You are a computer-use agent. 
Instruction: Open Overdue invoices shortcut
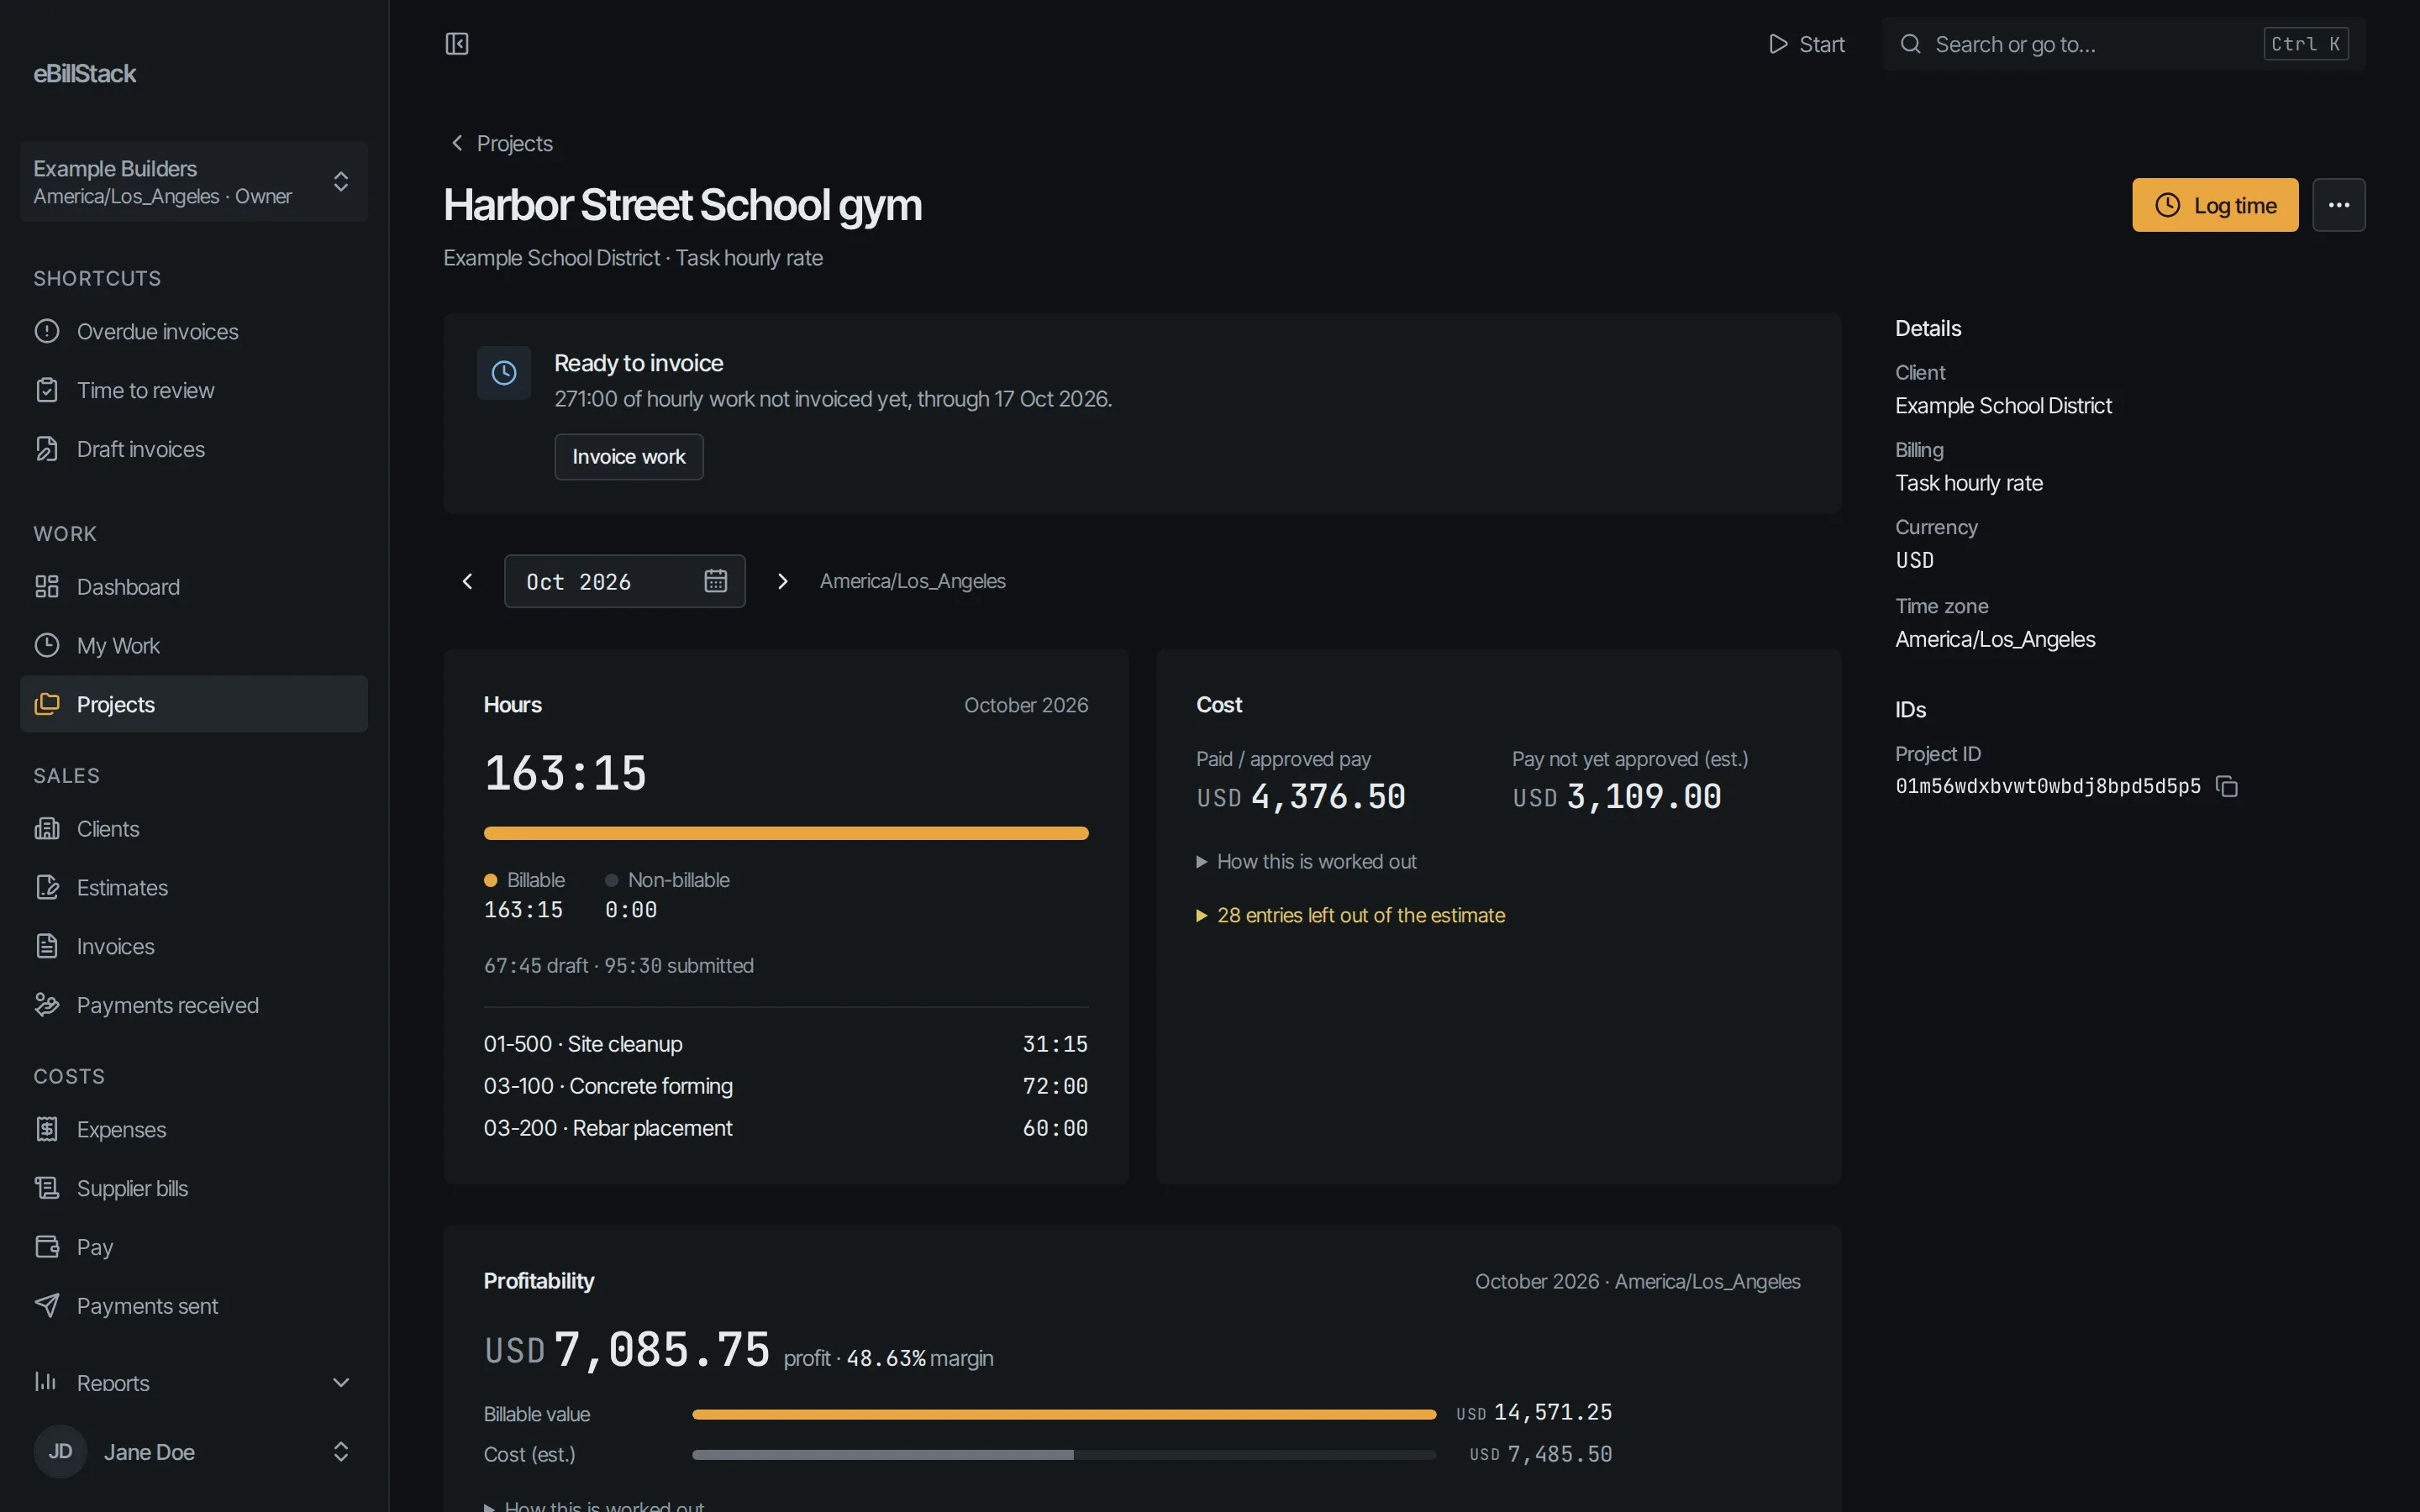(x=194, y=331)
